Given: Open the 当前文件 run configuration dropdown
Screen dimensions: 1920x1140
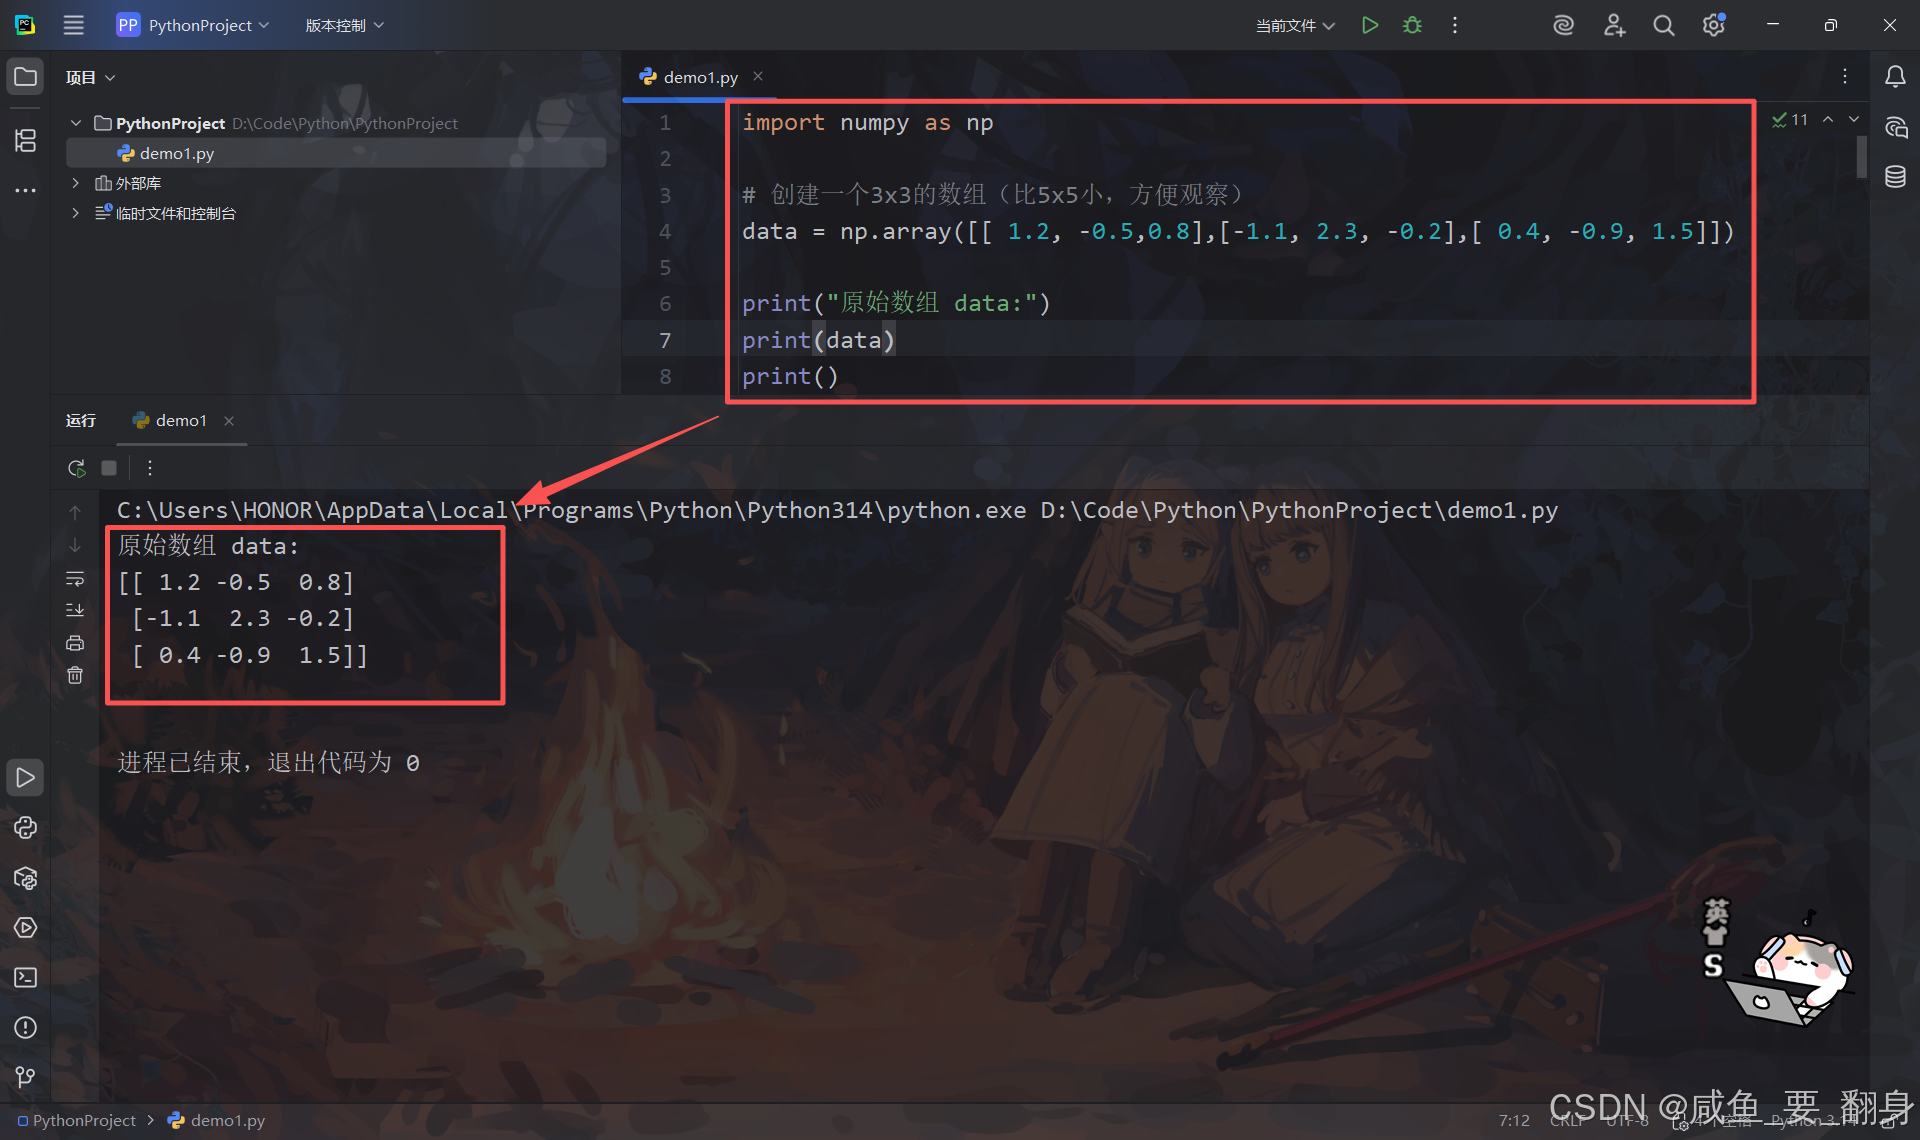Looking at the screenshot, I should (x=1295, y=25).
